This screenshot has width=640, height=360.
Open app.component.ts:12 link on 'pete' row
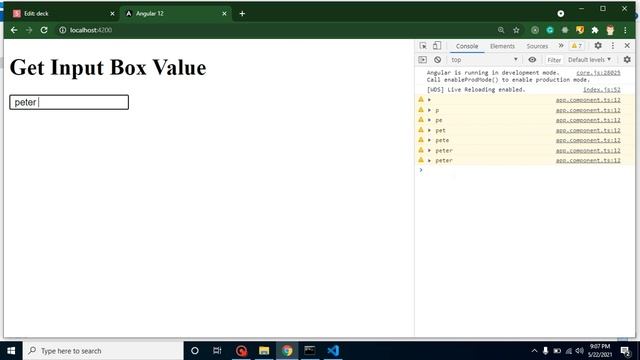(588, 140)
